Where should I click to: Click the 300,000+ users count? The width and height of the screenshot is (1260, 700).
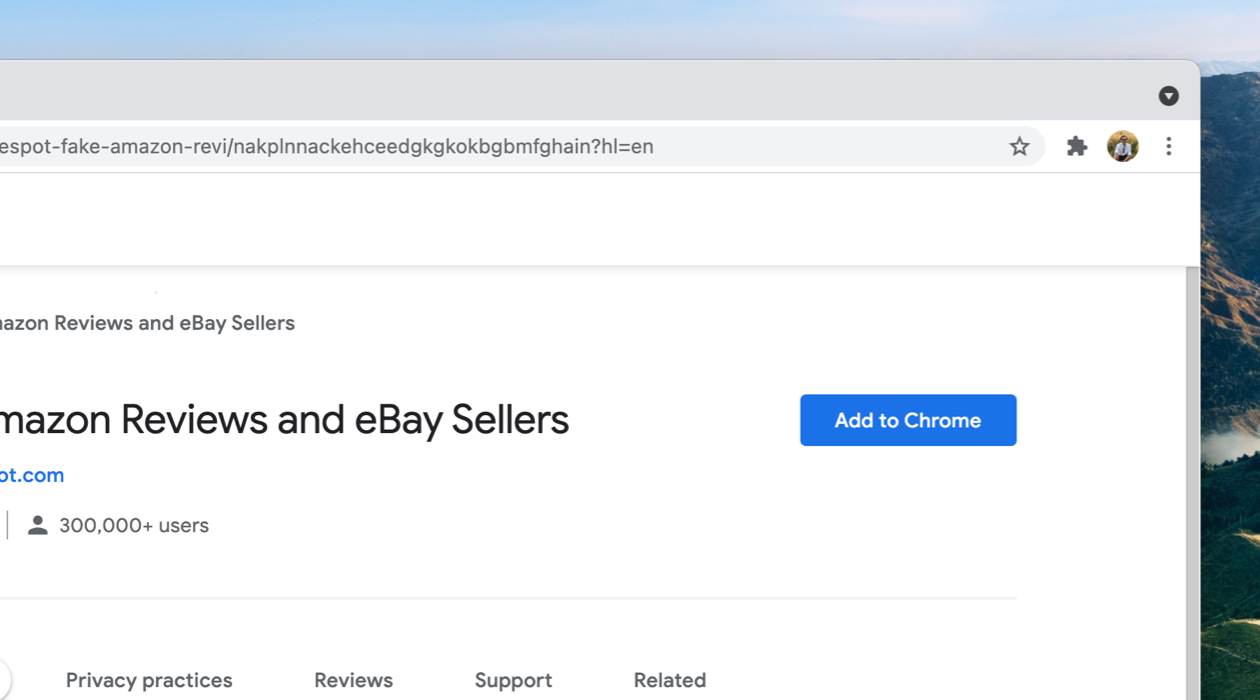pos(134,525)
